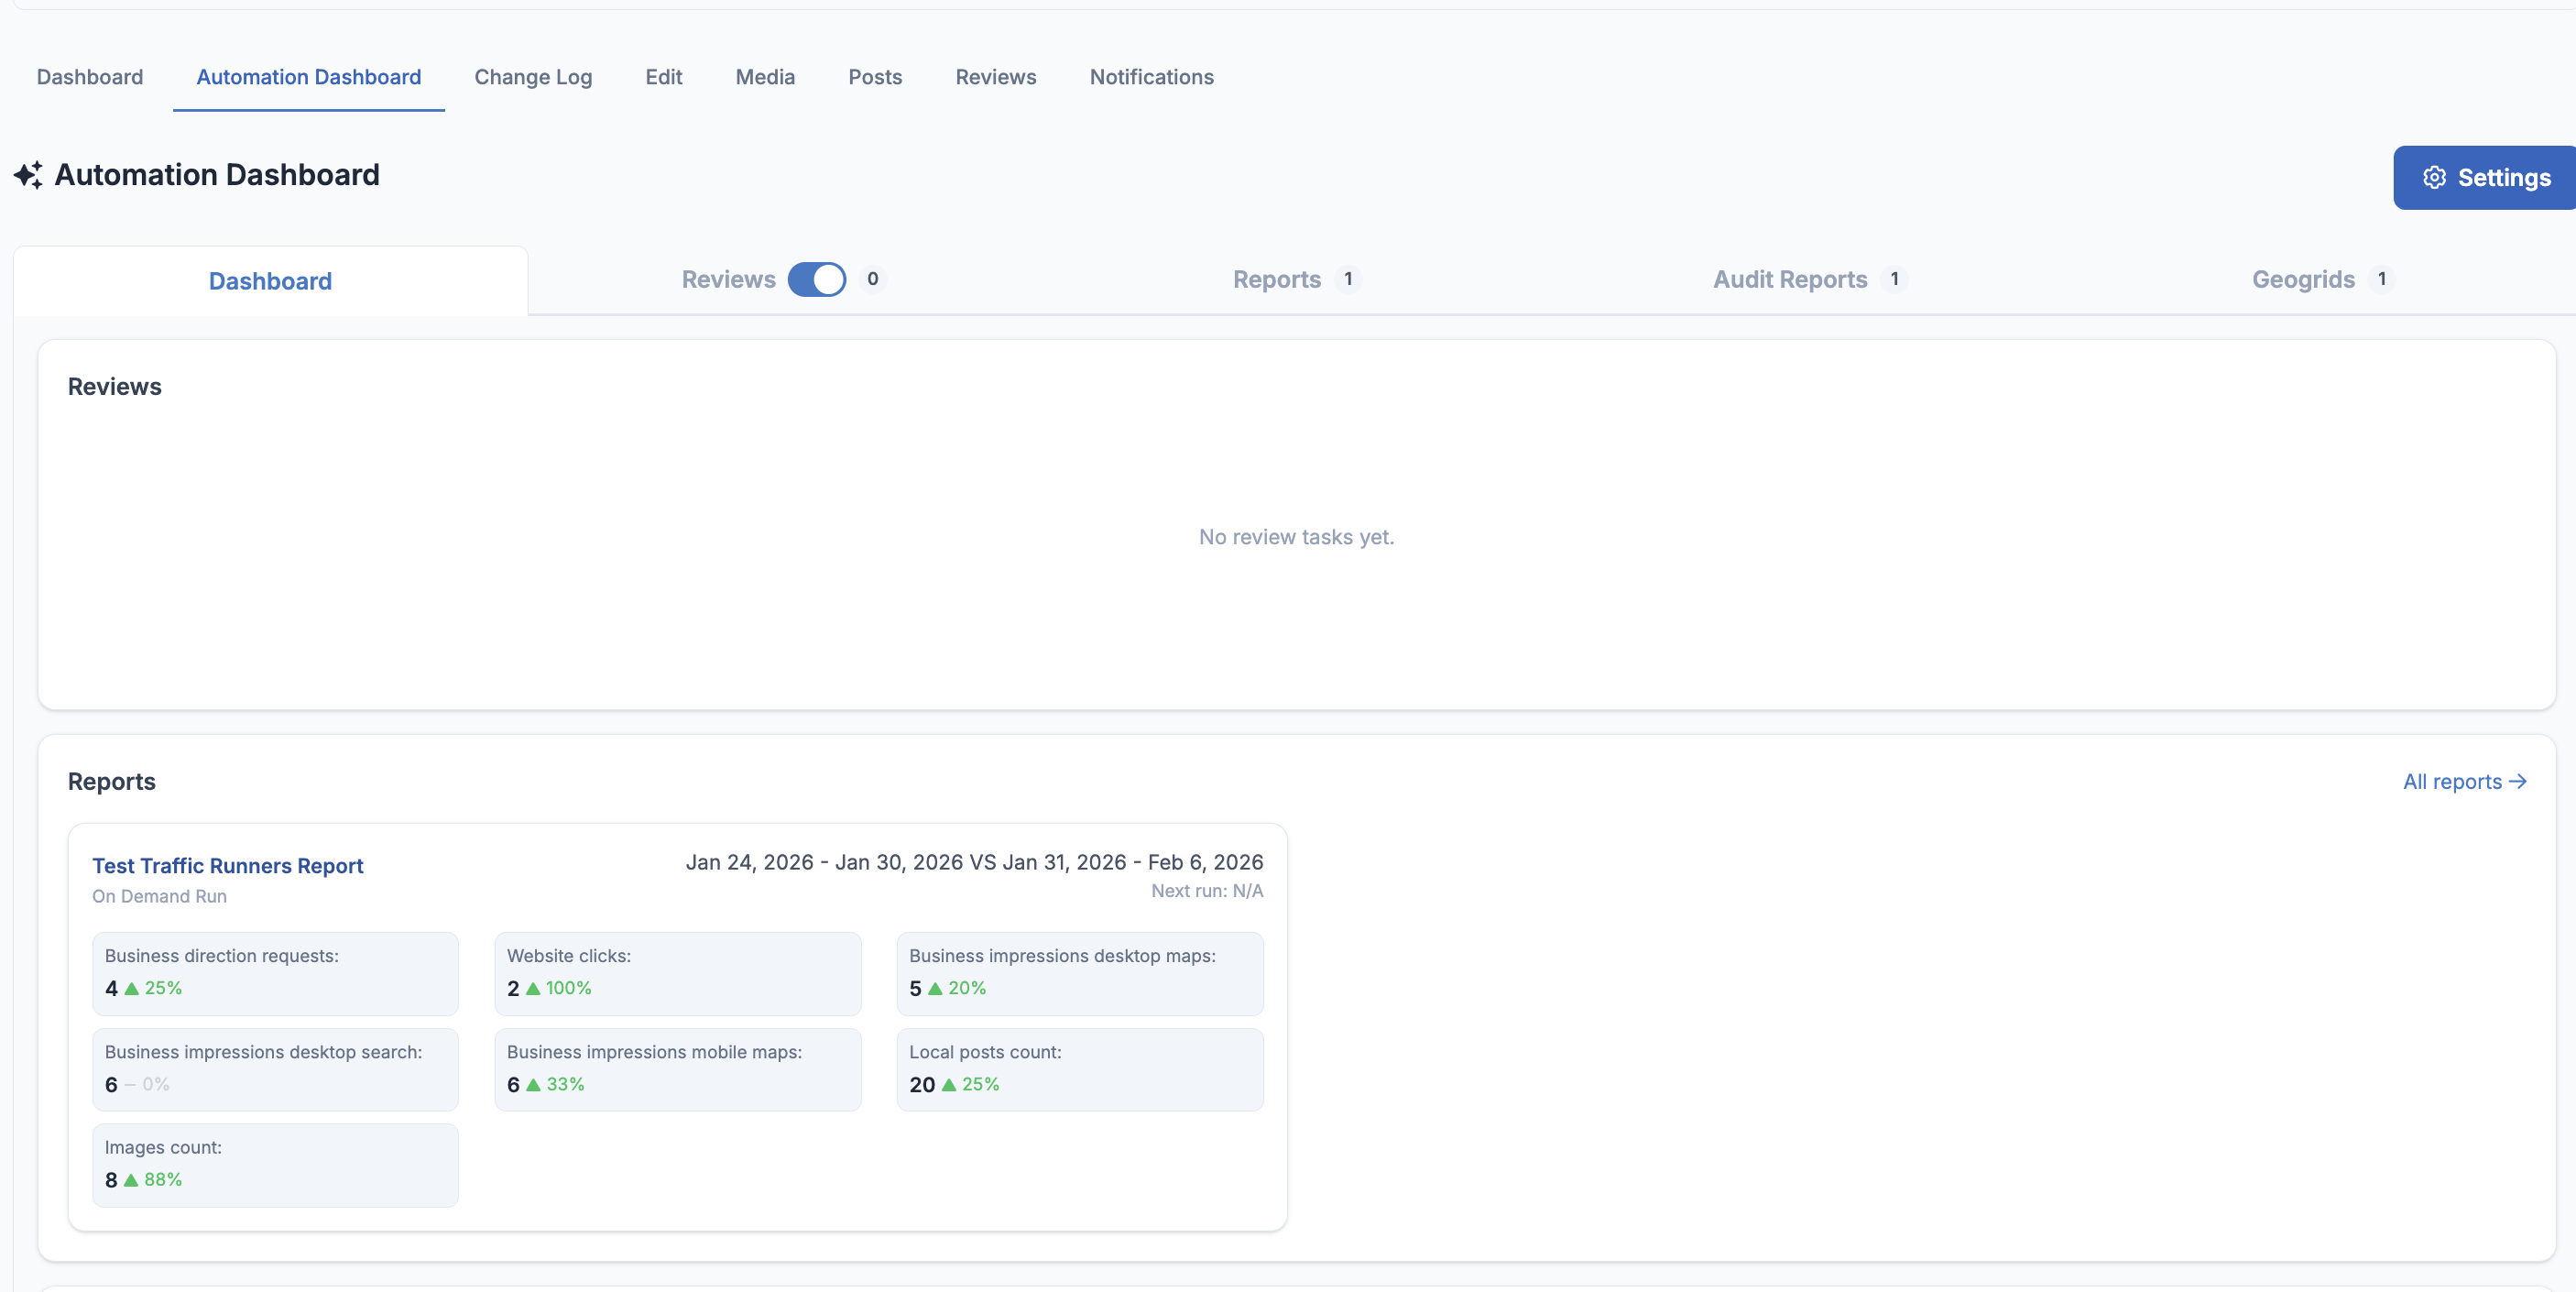Image resolution: width=2576 pixels, height=1292 pixels.
Task: Click the up triangle in Local posts count
Action: [948, 1085]
